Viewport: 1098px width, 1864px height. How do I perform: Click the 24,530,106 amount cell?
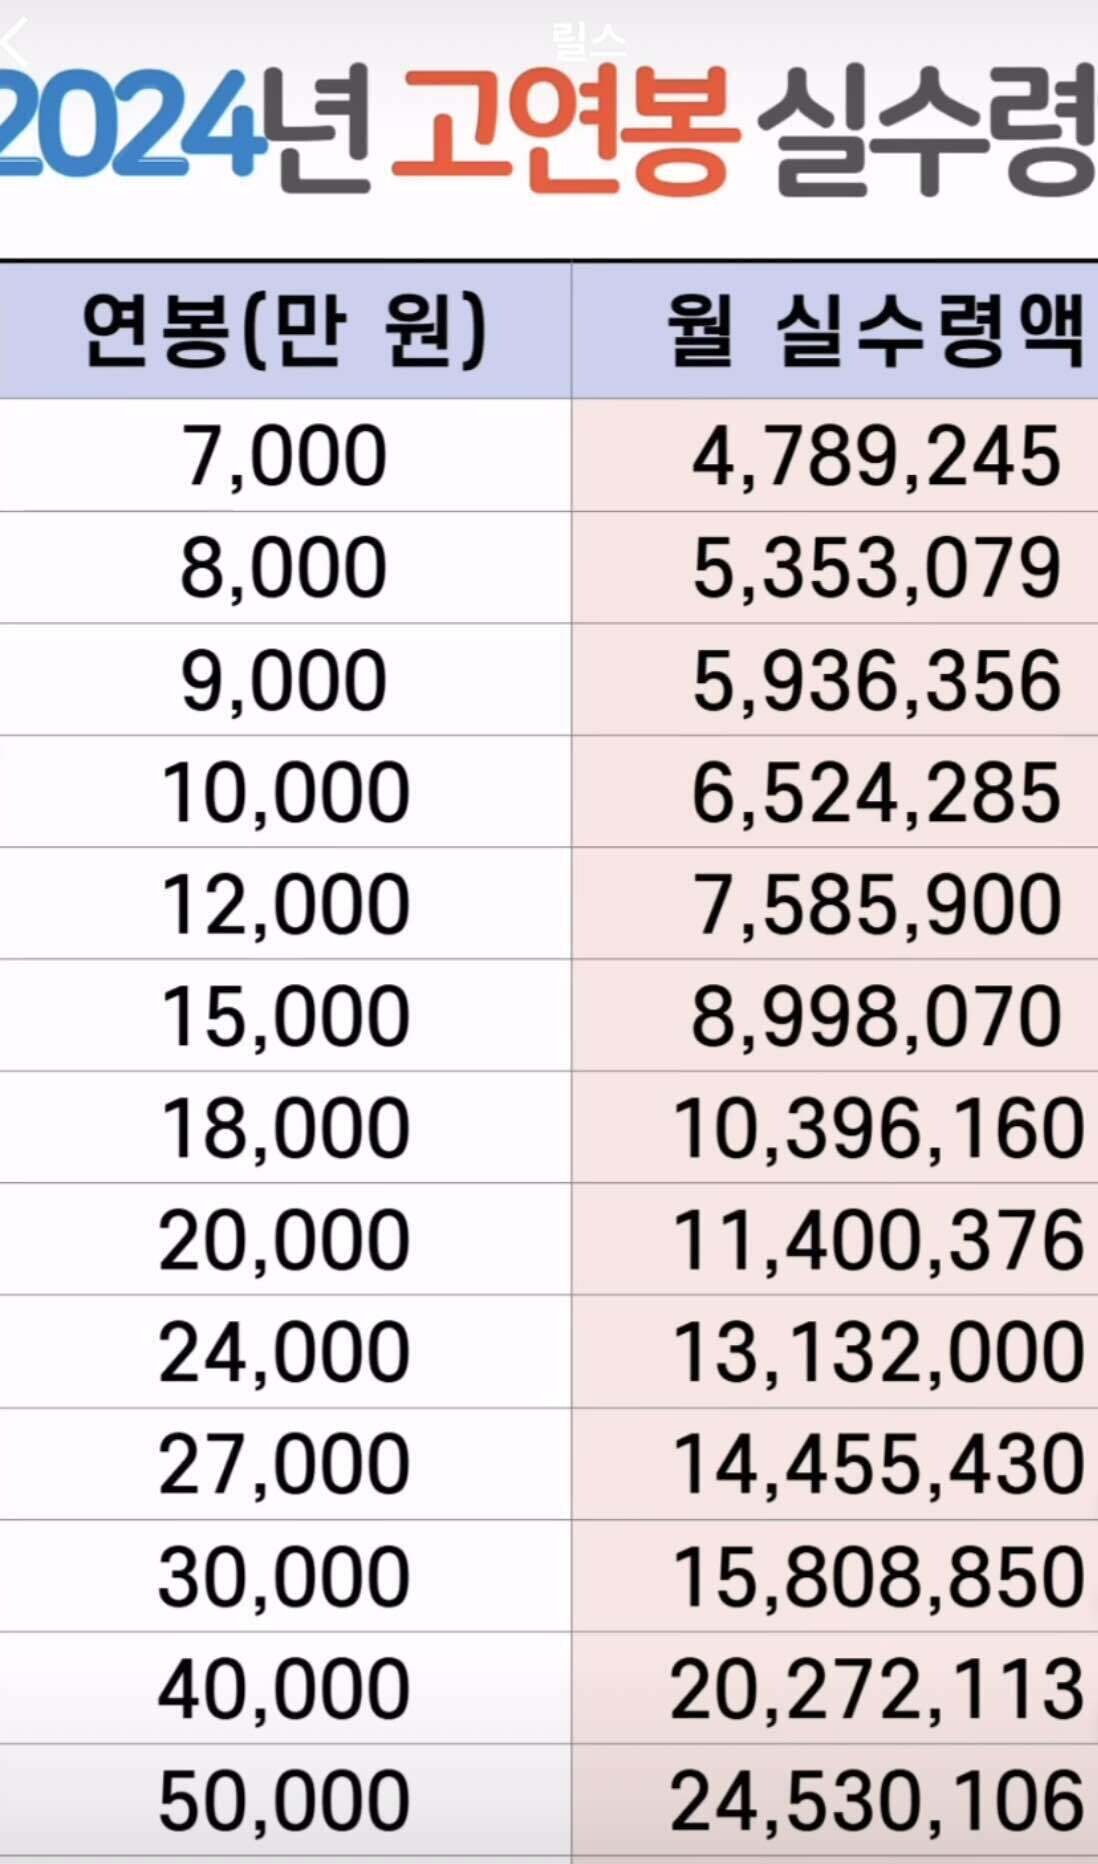click(835, 1800)
